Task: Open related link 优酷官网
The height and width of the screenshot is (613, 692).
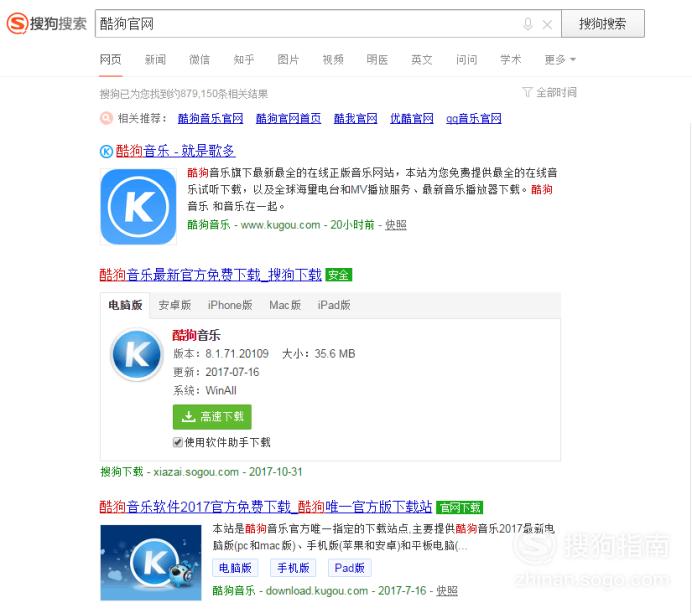Action: point(412,118)
